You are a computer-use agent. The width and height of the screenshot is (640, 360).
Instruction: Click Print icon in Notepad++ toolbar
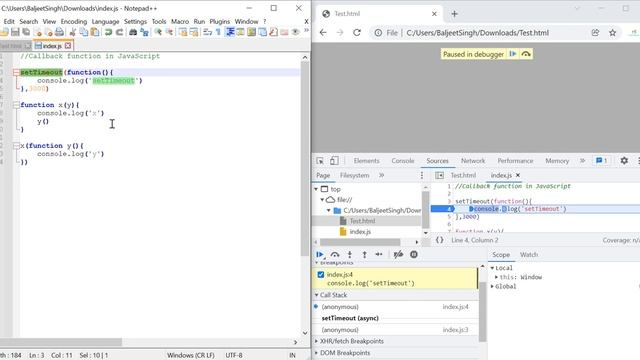[59, 32]
